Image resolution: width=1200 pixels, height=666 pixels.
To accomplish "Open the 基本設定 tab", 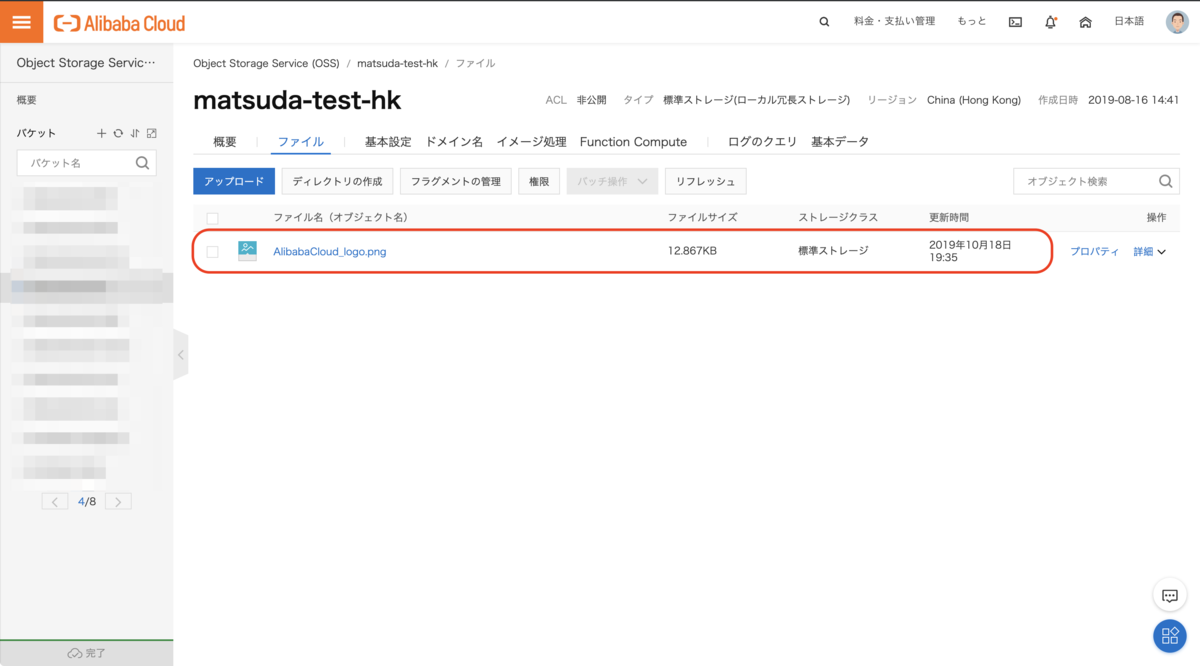I will click(388, 142).
